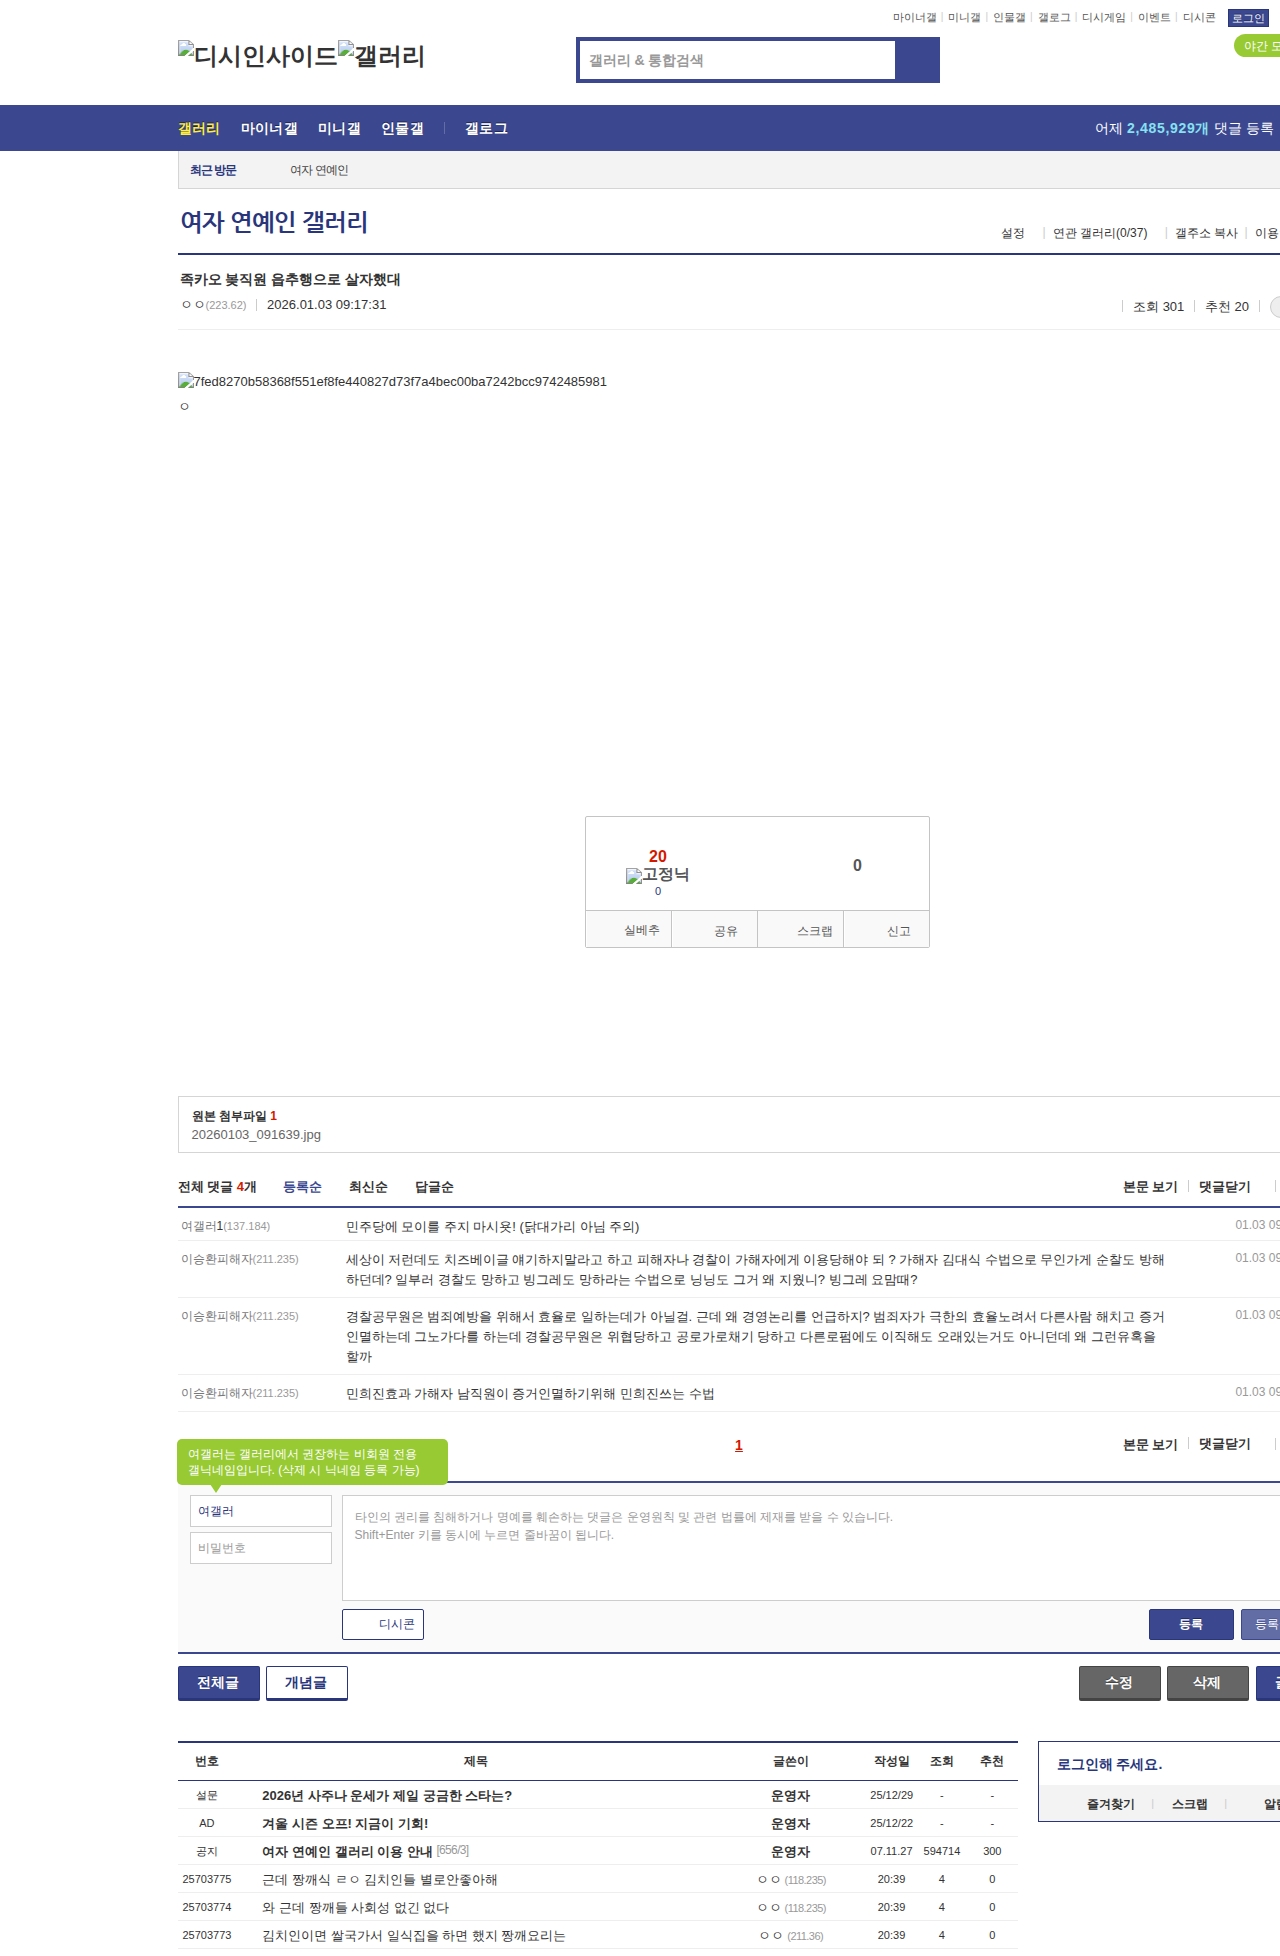
Task: Click 스크랩 under the vote box
Action: point(801,930)
